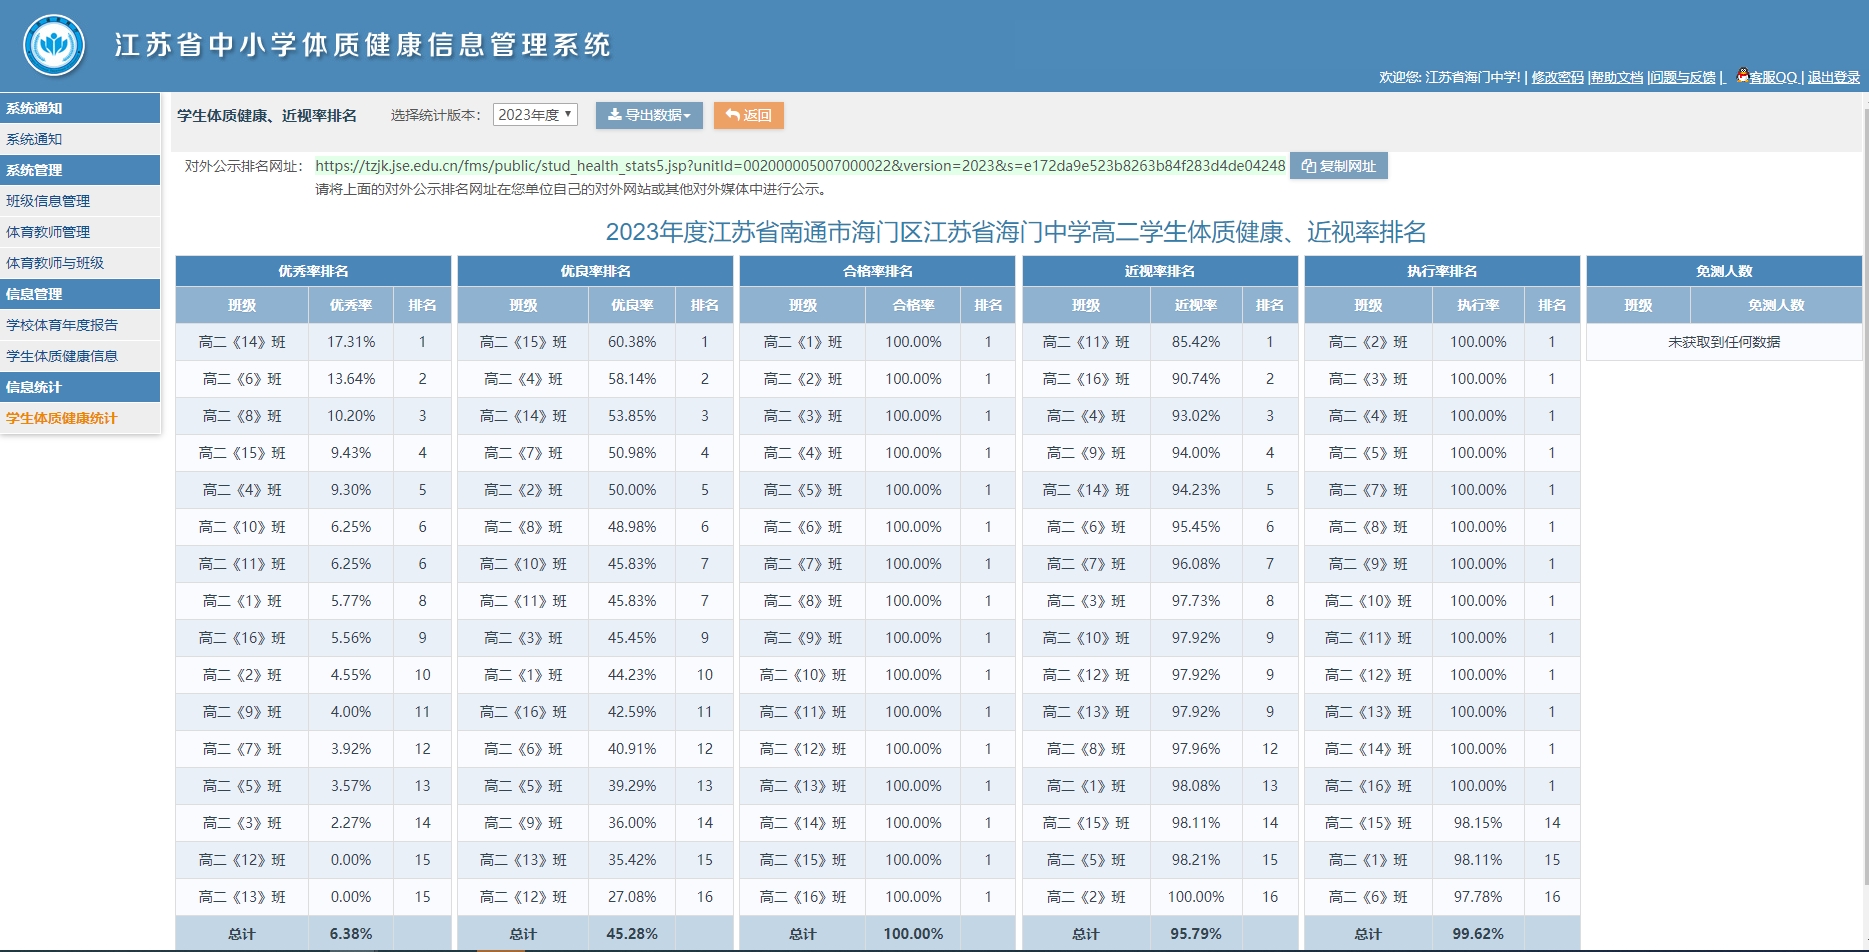
Task: Open 系统通知 sidebar menu item
Action: pyautogui.click(x=80, y=139)
